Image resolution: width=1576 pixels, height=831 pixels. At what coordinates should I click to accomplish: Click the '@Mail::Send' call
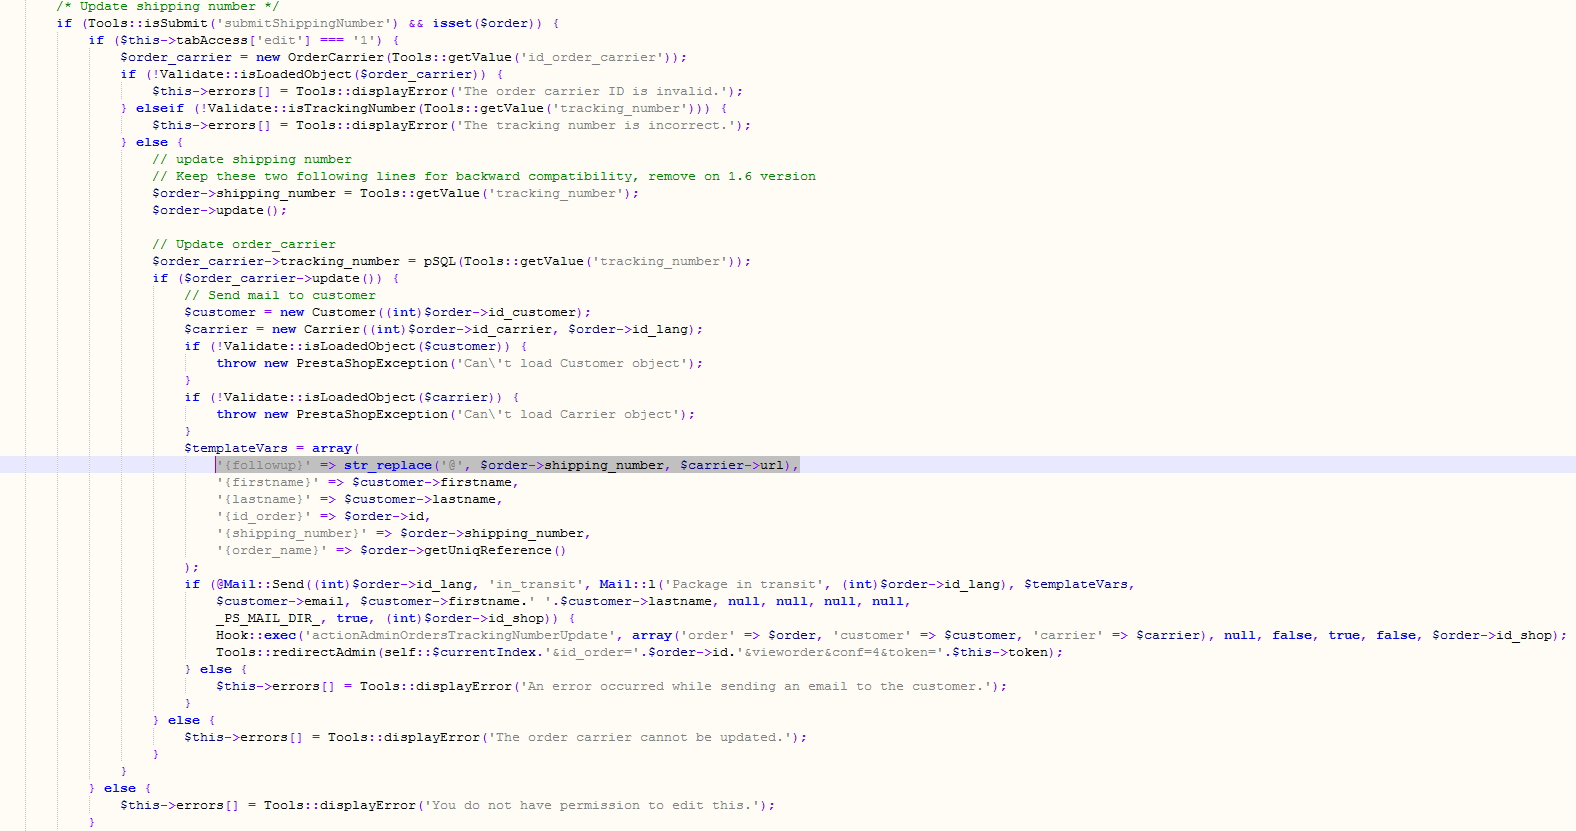259,584
